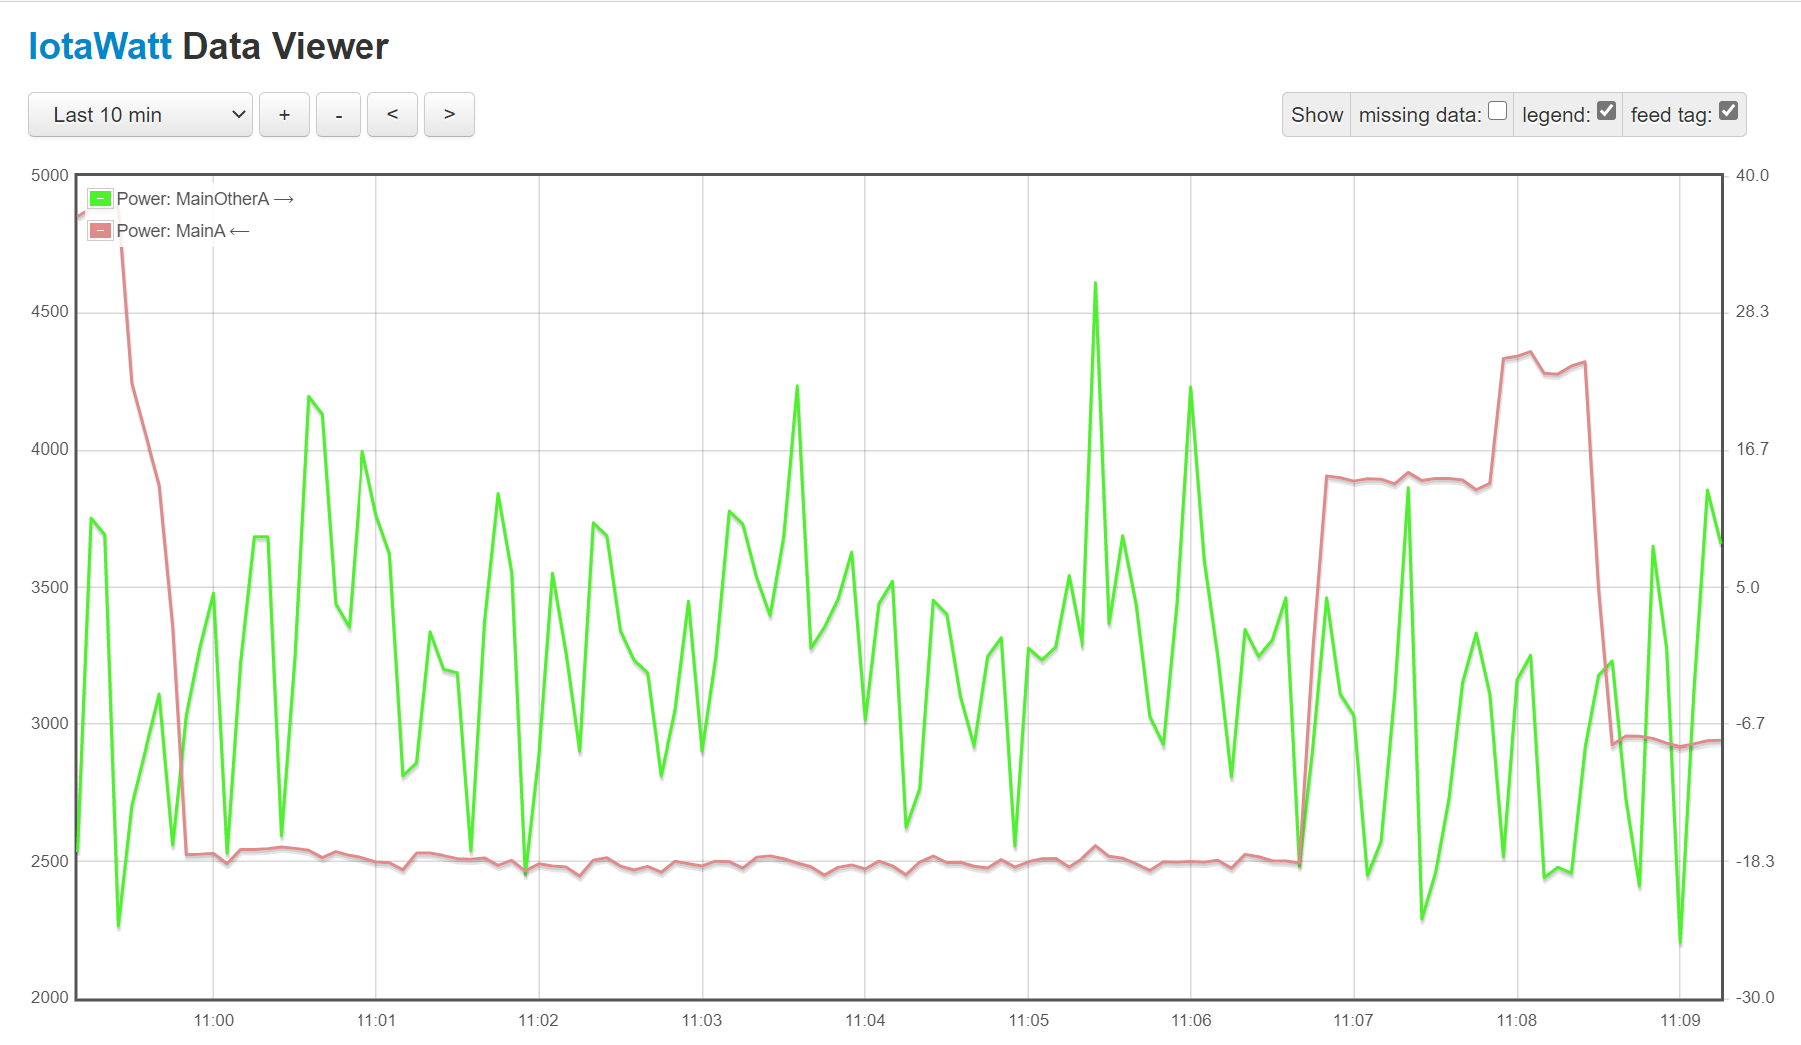Click the Power: MainA legend label
Screen dimensions: 1801x1045
tap(171, 231)
